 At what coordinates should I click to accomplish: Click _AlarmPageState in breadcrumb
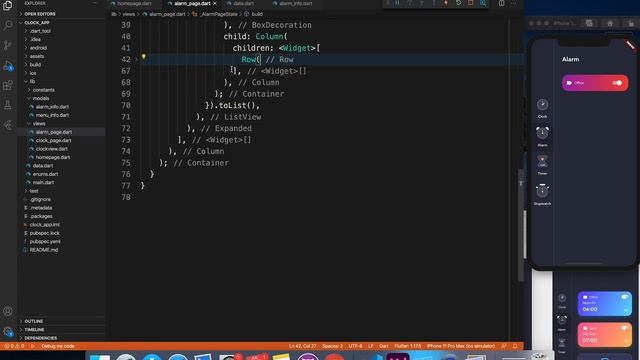point(219,14)
